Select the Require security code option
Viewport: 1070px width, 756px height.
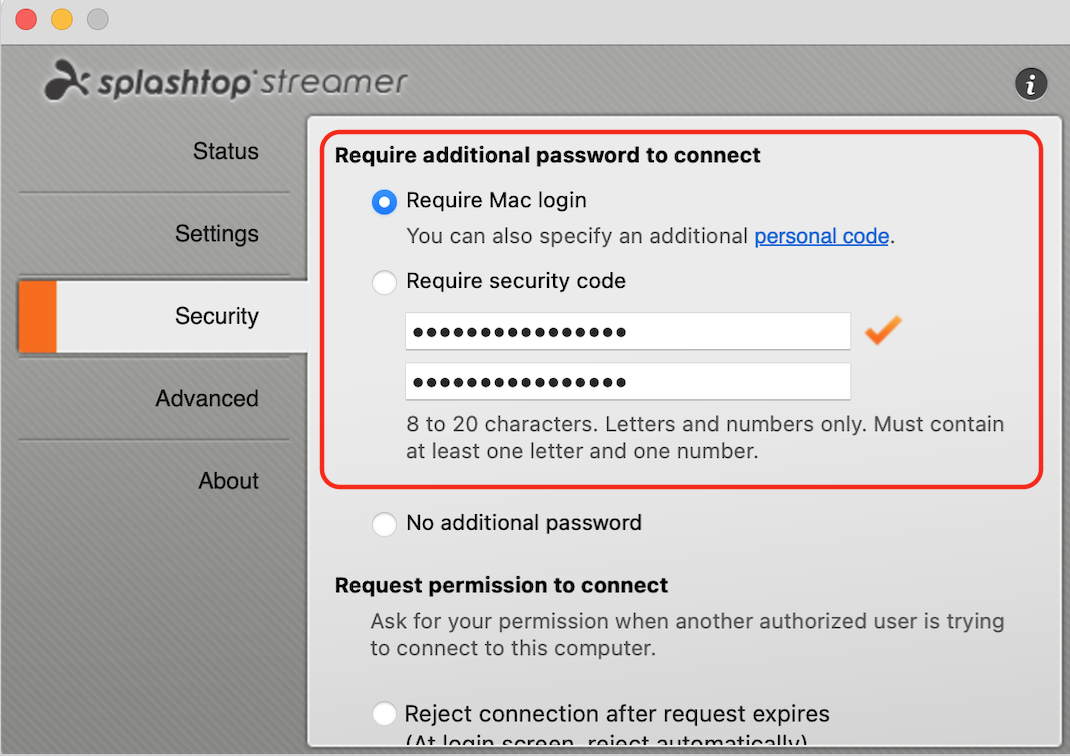coord(384,282)
